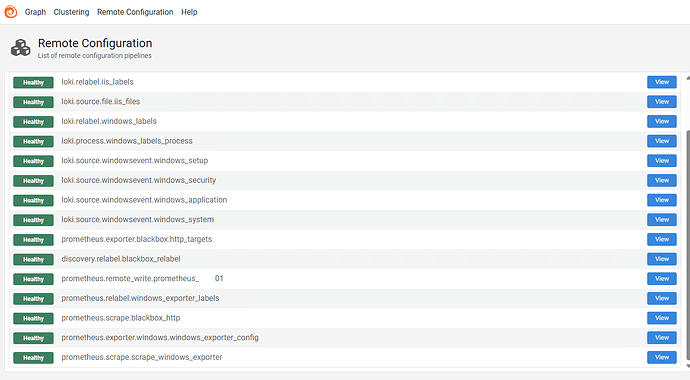The height and width of the screenshot is (380, 690).
Task: Click Healthy badge for prometheus.scrape.blackbox_http
Action: 33,318
